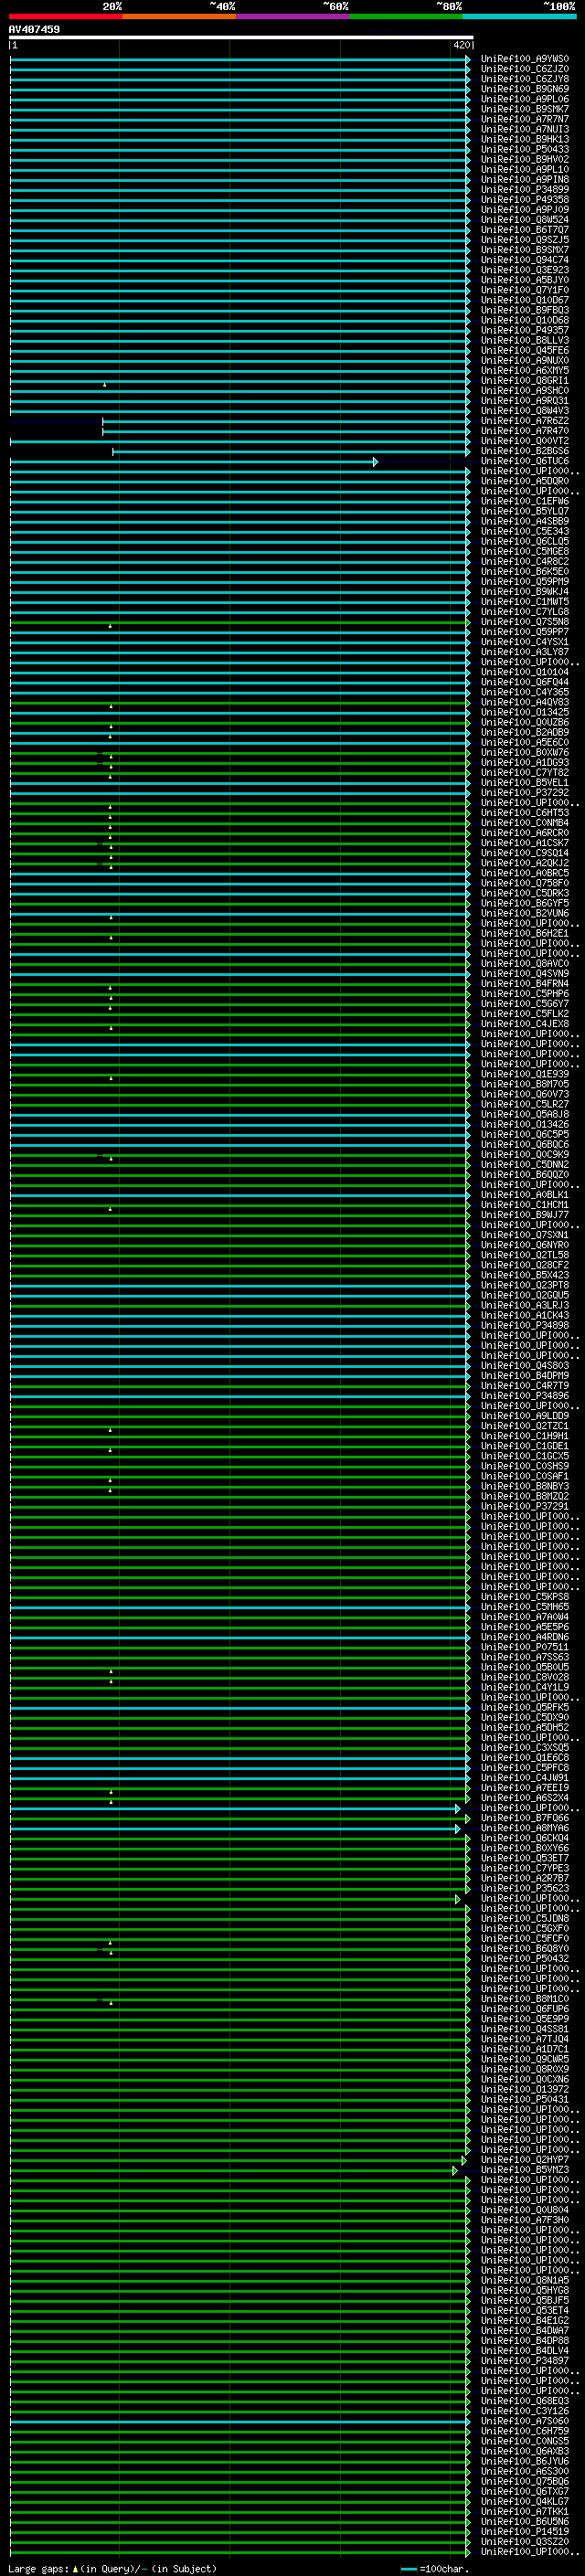Click yellow gap triangle in bottom legend
The width and height of the screenshot is (585, 2576).
pyautogui.click(x=75, y=2569)
